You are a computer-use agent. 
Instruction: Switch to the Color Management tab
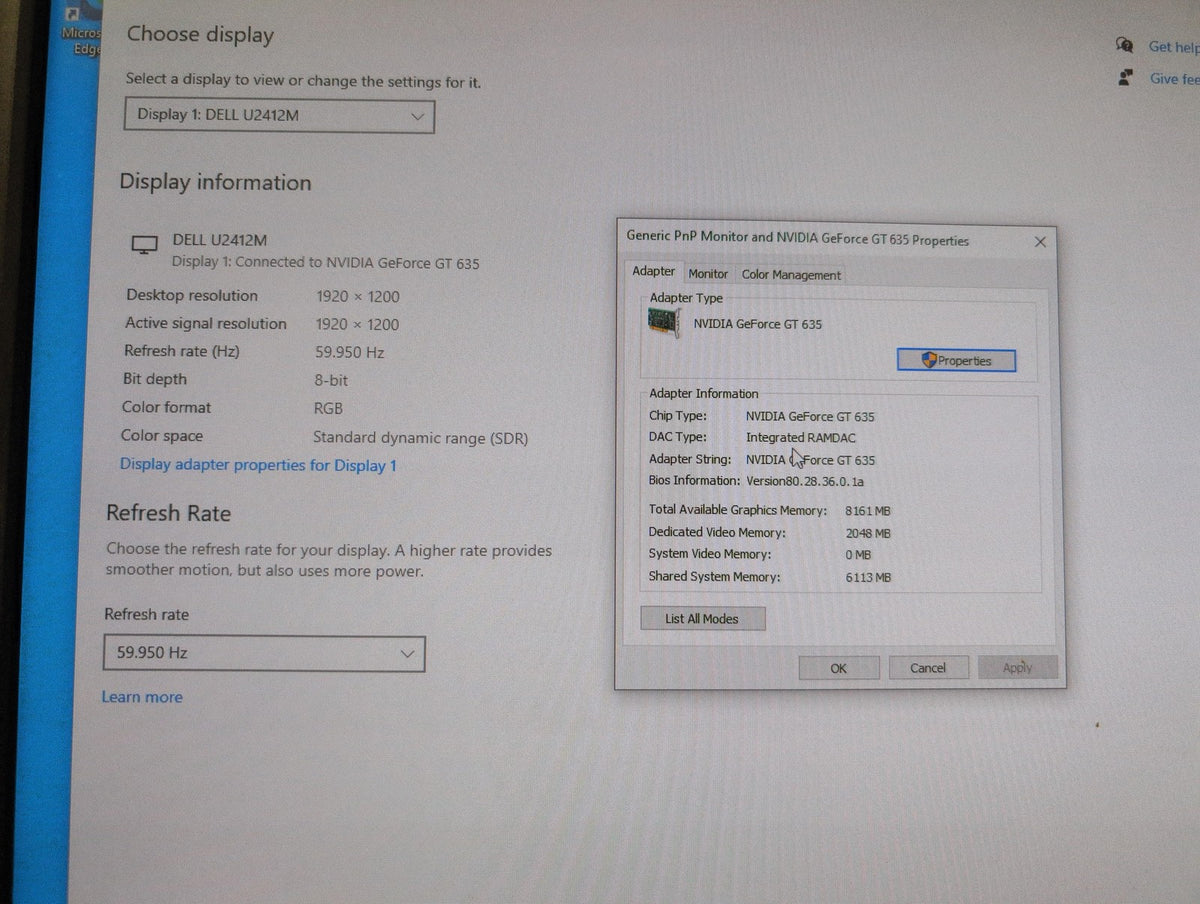[791, 275]
